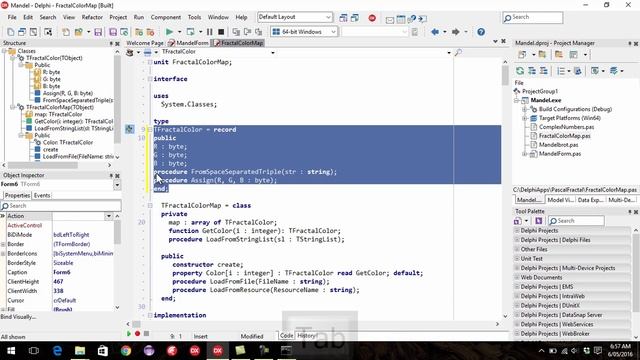Viewport: 640px width, 360px height.
Task: Click the macro play green triangle
Action: [129, 333]
